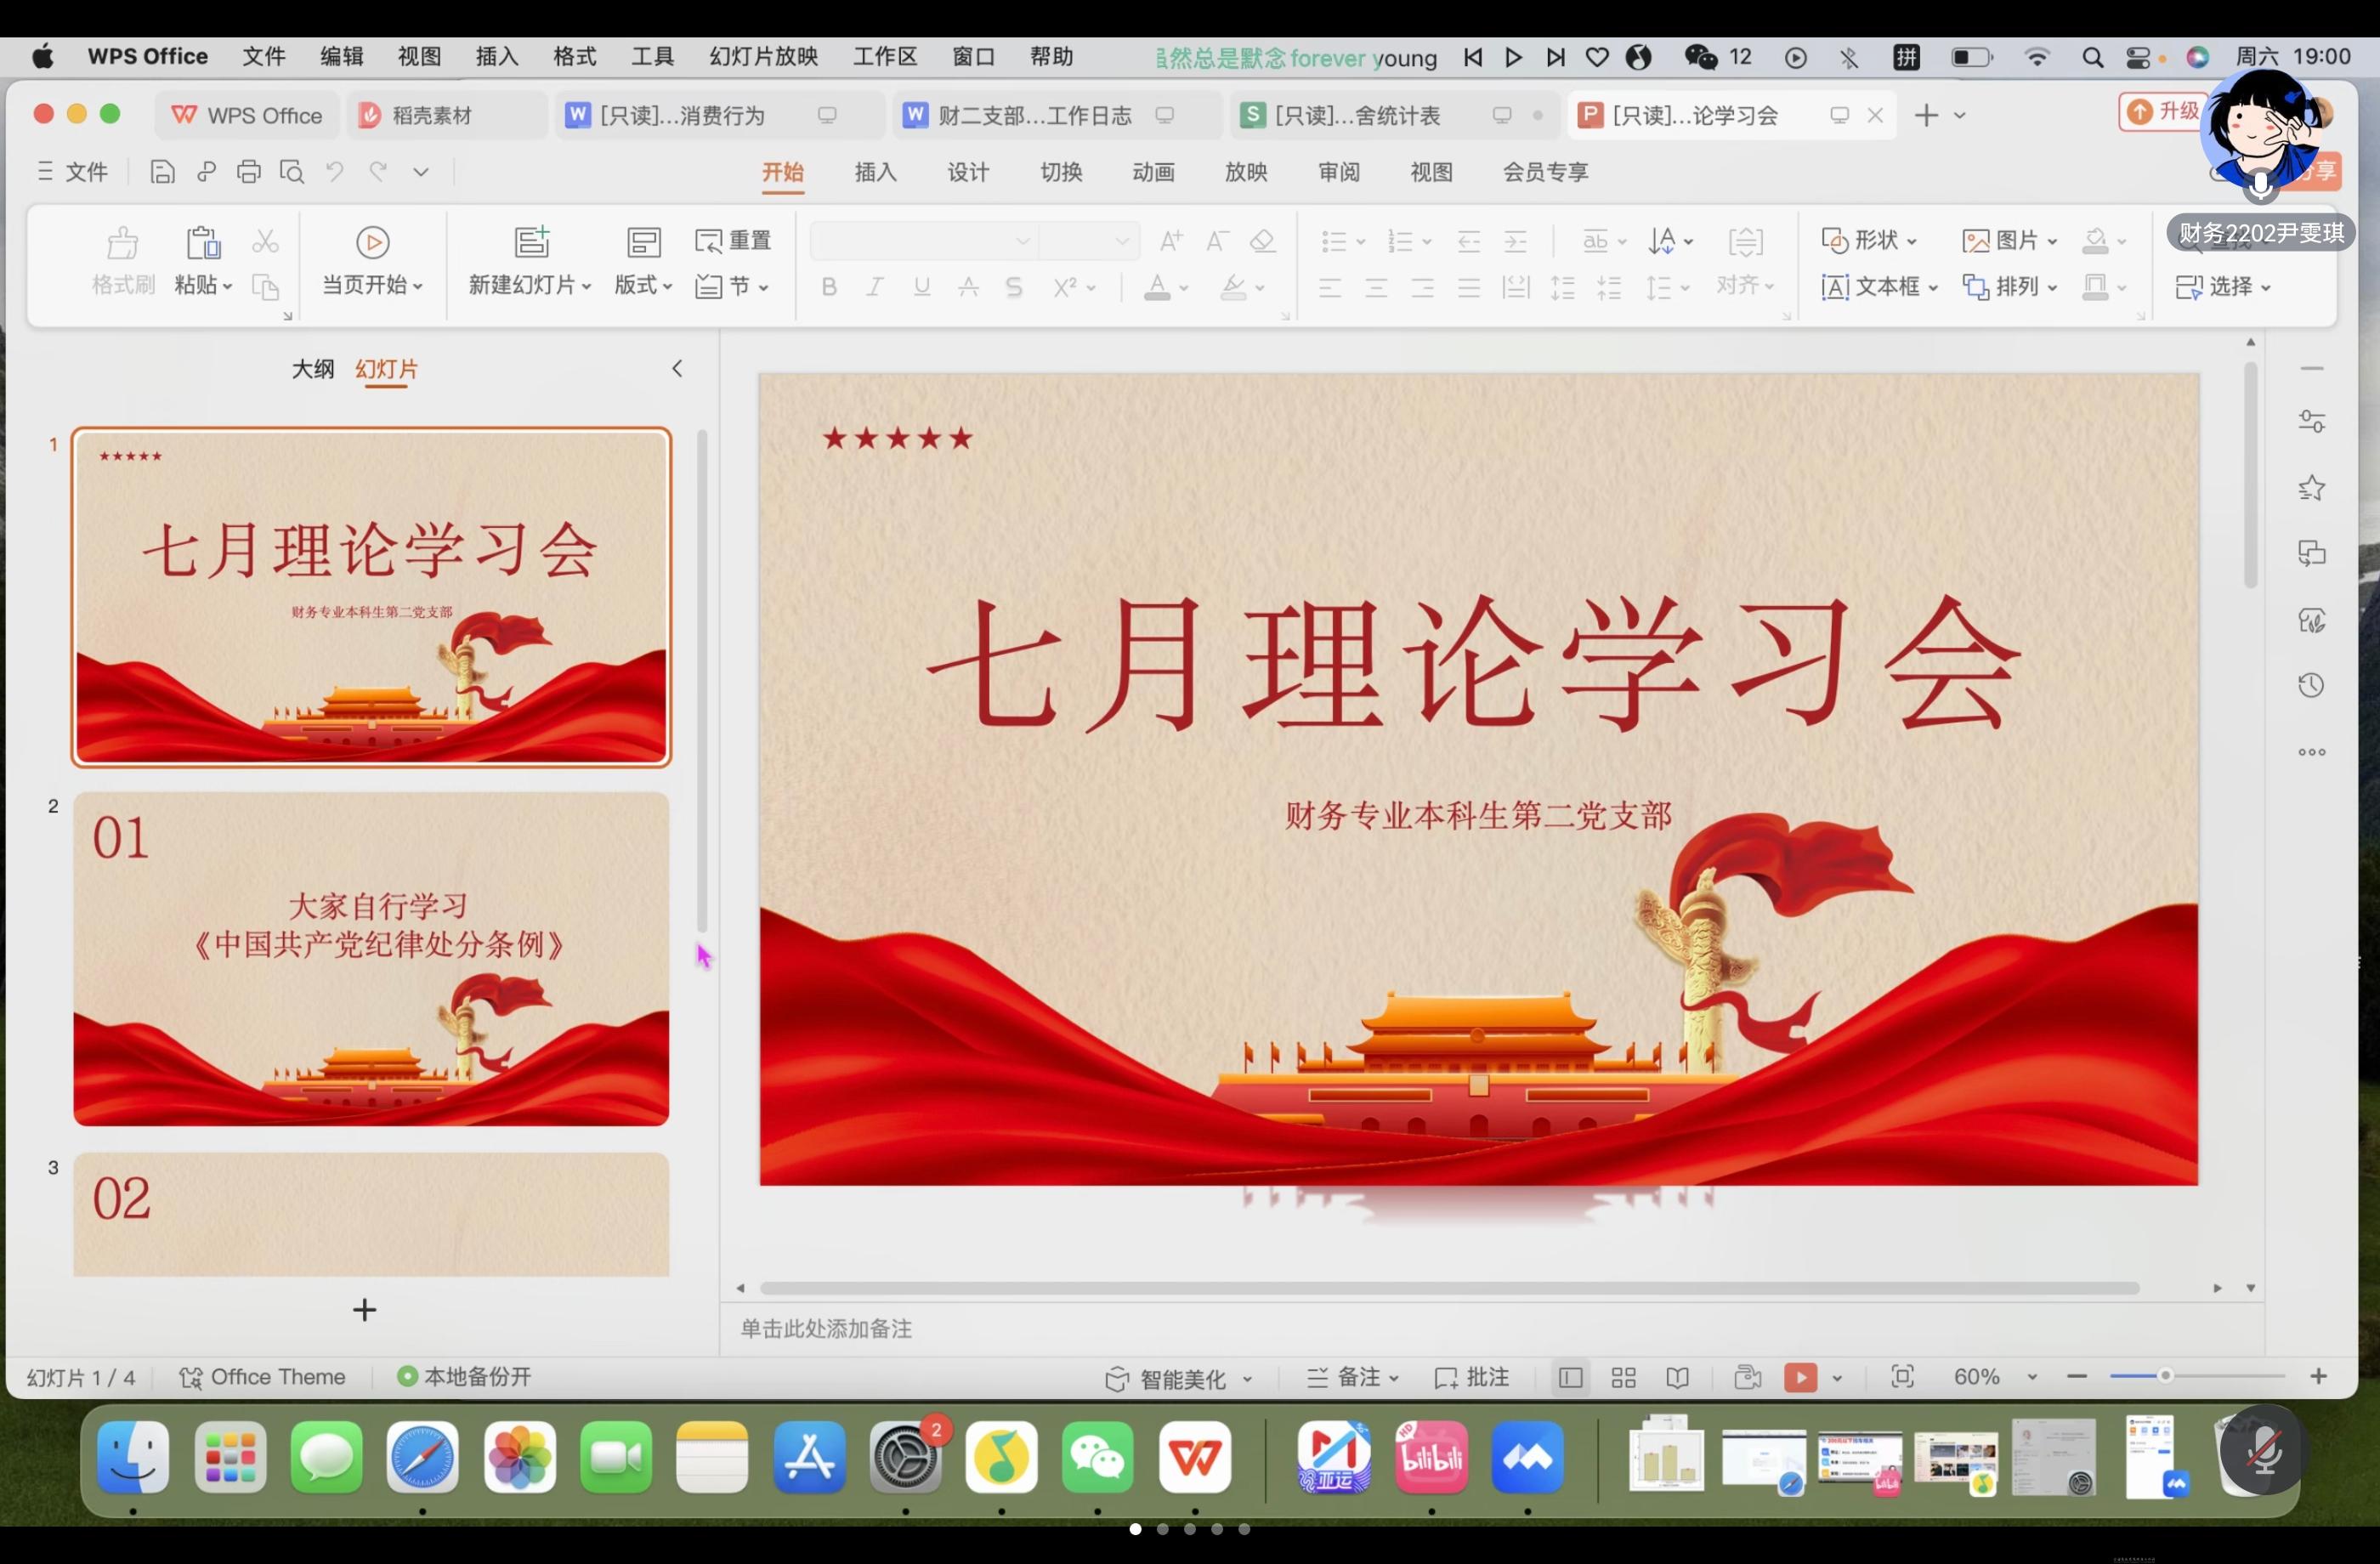2380x1564 pixels.
Task: Toggle reading view book icon
Action: [1678, 1378]
